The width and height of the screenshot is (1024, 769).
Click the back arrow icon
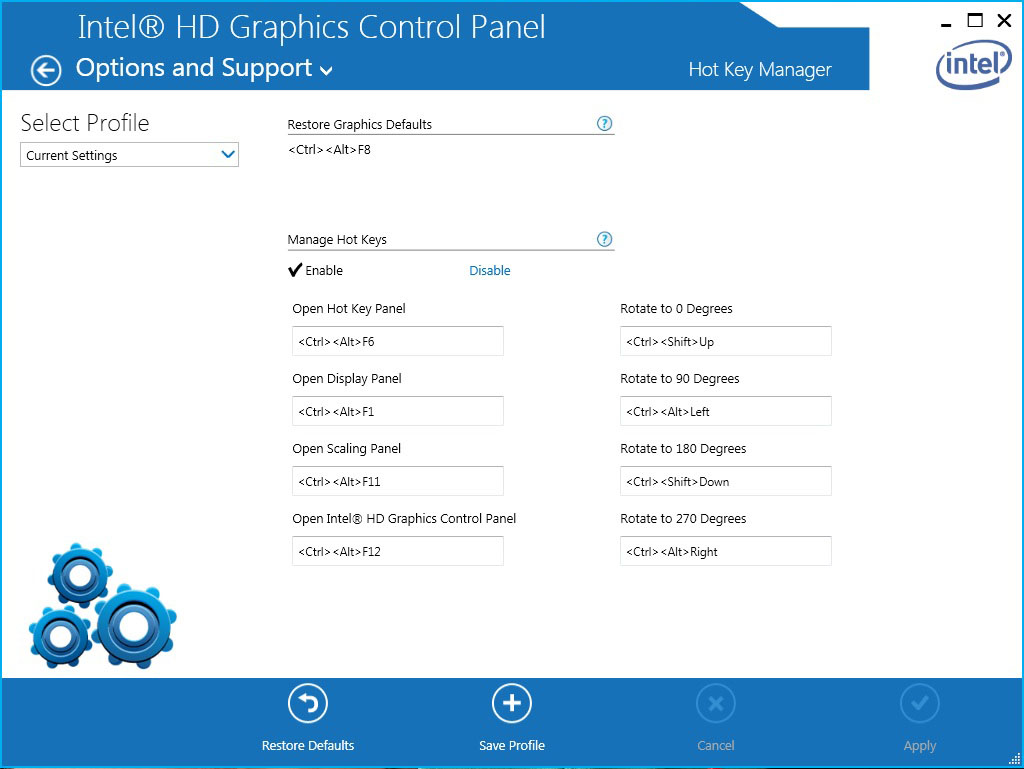46,70
